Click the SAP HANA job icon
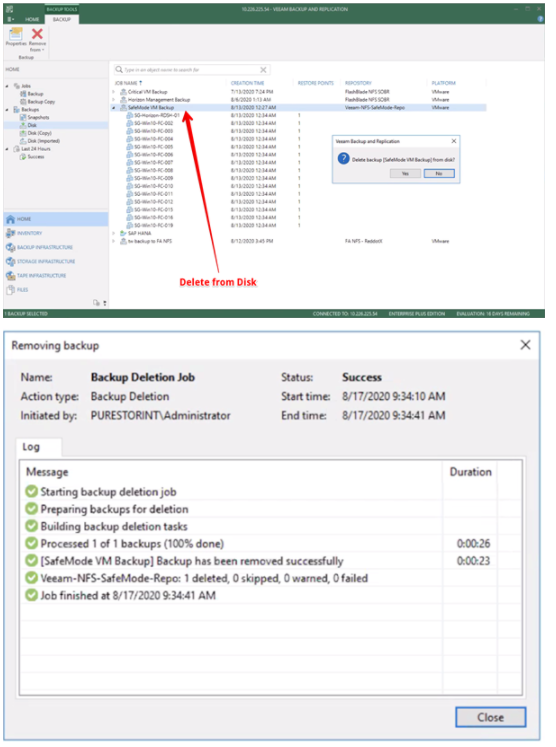The image size is (556, 747). (x=123, y=233)
